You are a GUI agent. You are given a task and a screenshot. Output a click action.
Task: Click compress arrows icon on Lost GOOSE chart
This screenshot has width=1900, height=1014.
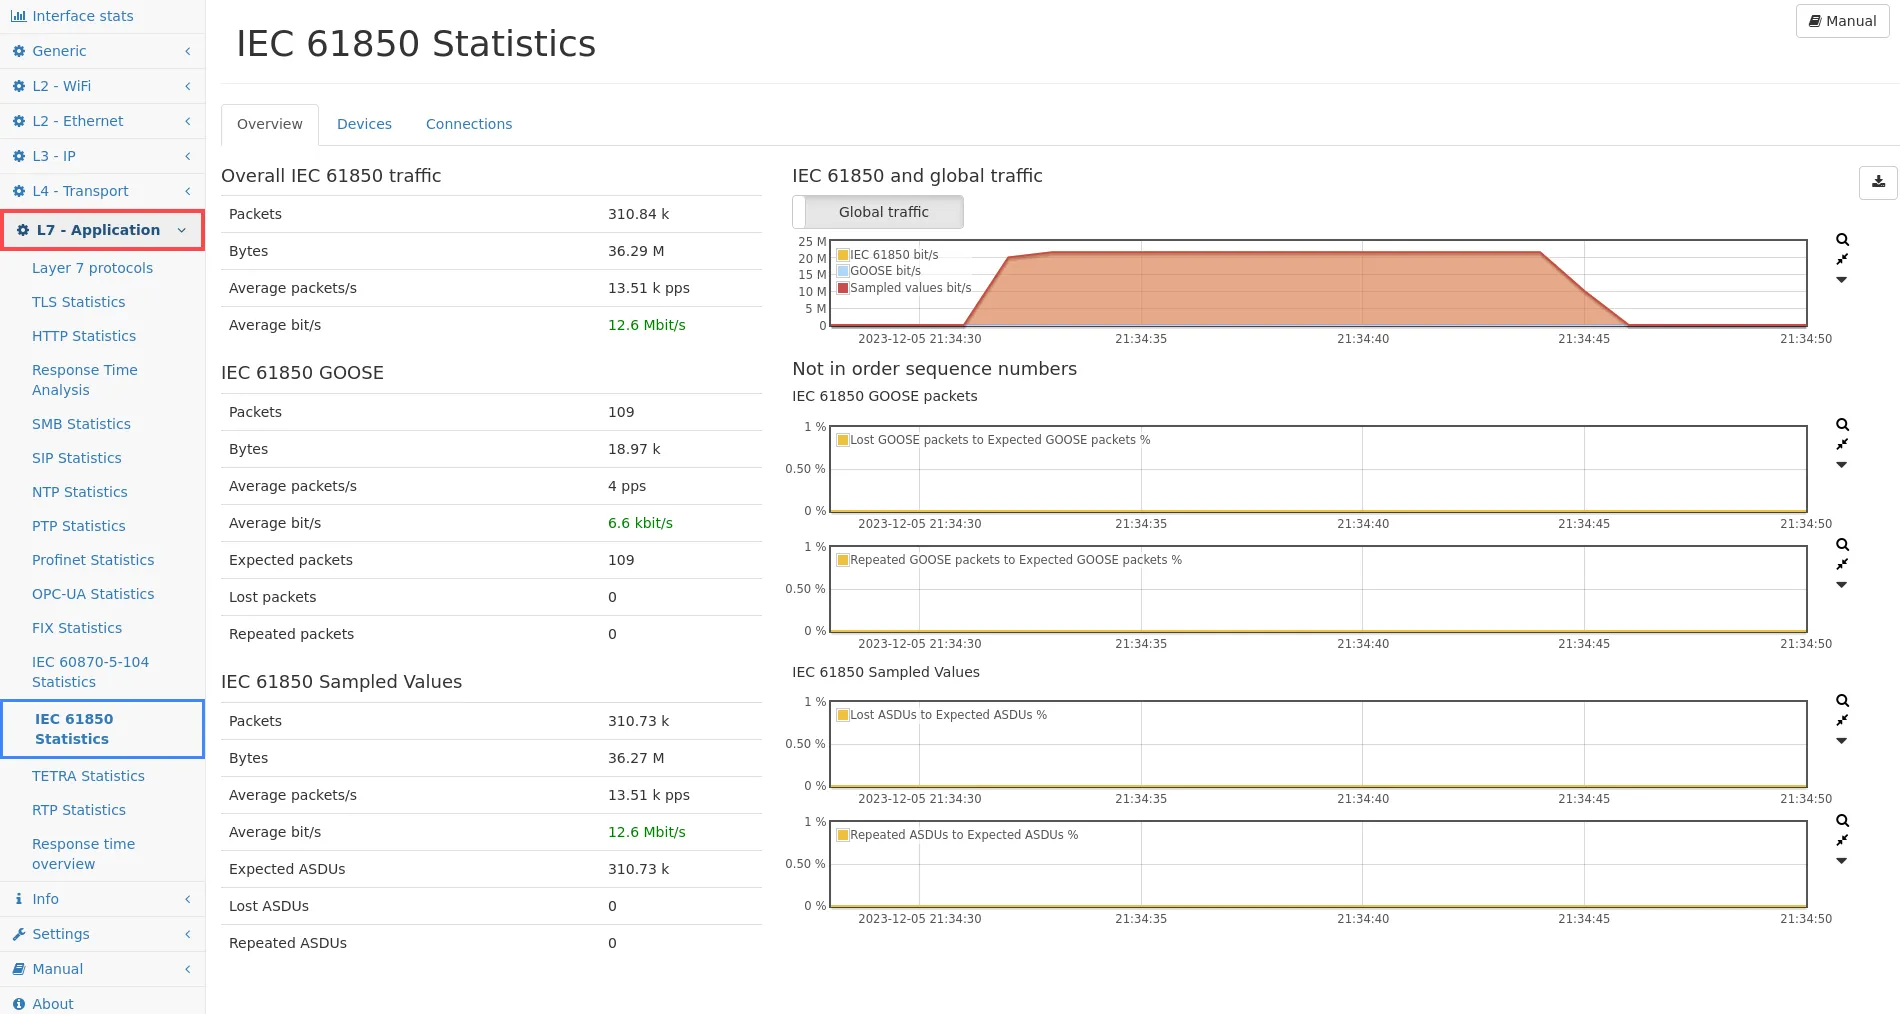(1842, 445)
